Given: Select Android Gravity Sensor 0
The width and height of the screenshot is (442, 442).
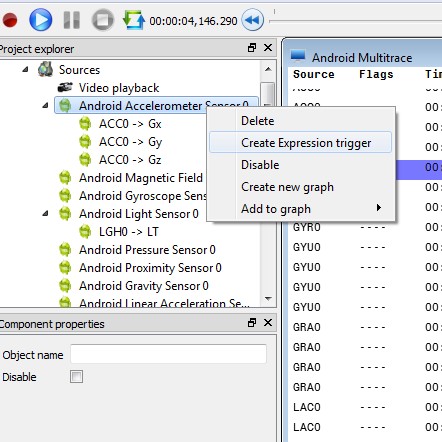Looking at the screenshot, I should click(144, 286).
